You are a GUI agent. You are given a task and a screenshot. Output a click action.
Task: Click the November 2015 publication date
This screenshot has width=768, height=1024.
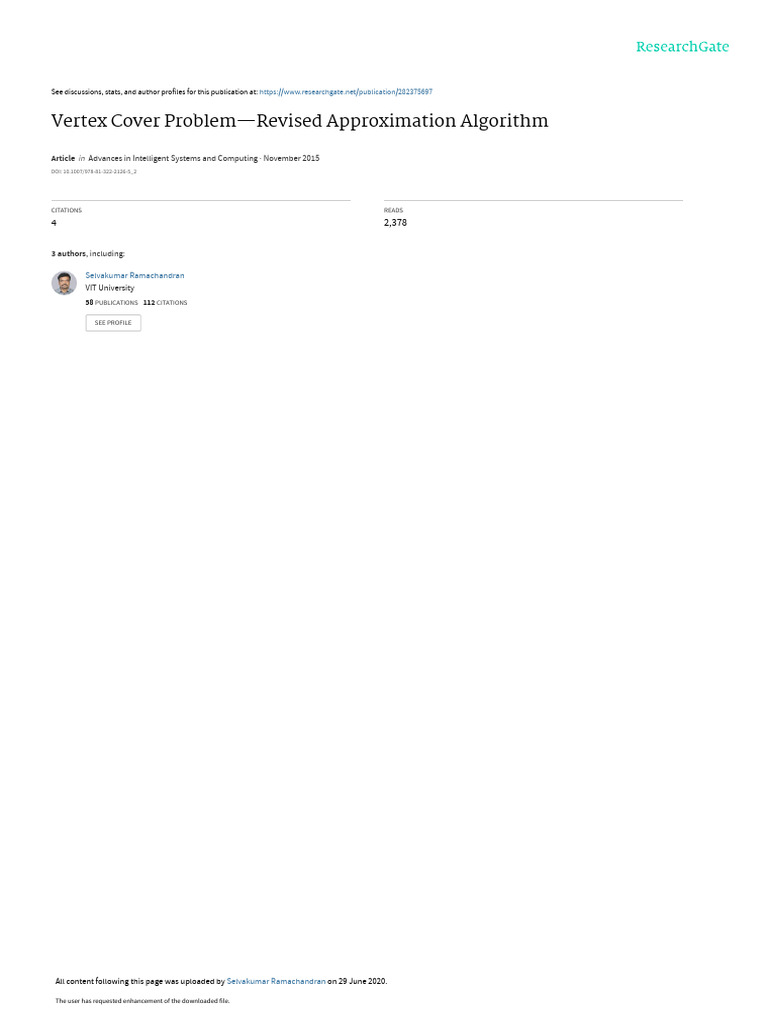(x=291, y=159)
